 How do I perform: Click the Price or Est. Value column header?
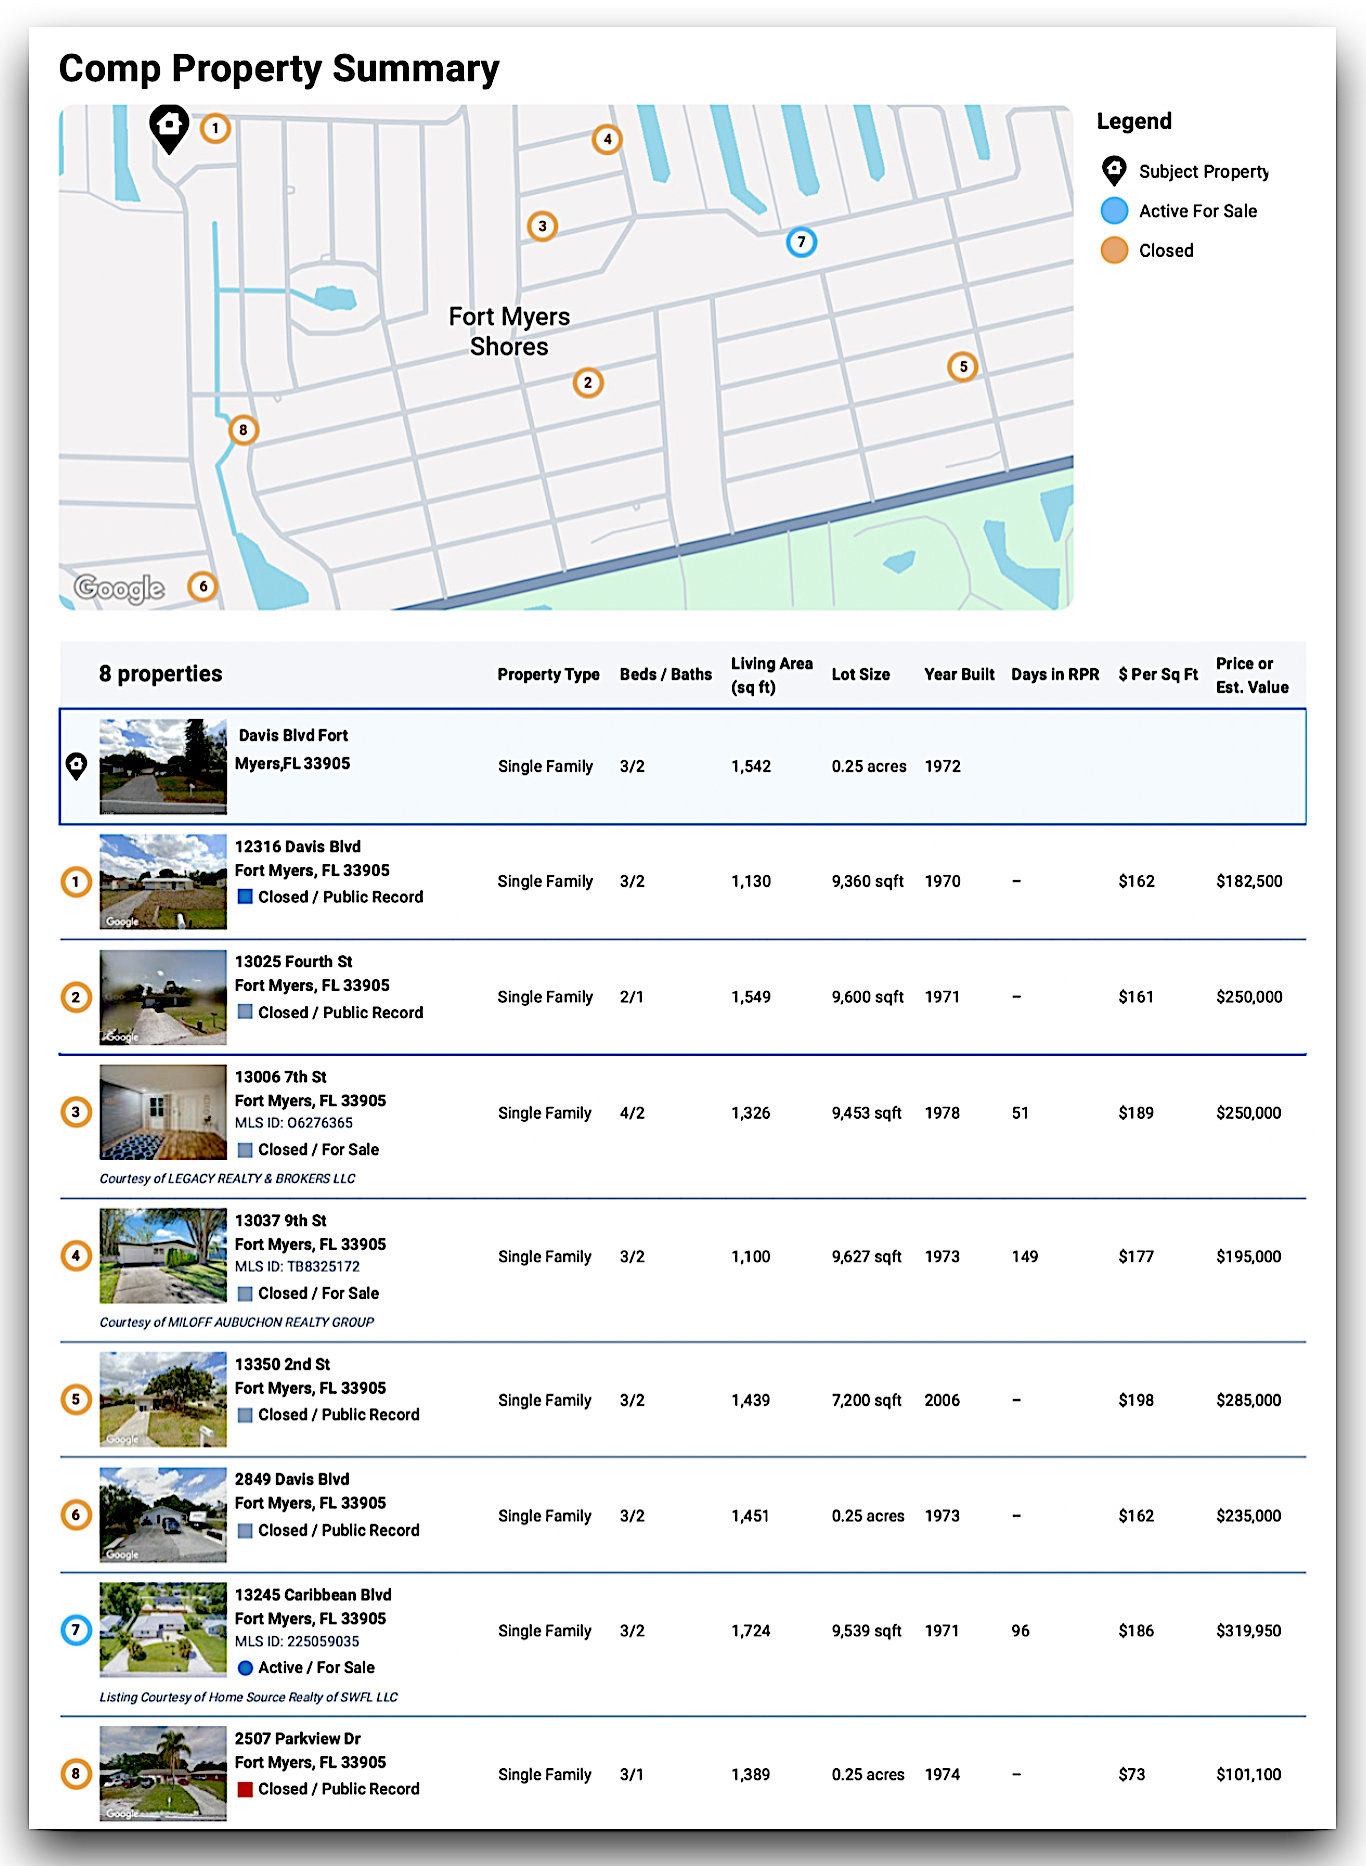1251,675
